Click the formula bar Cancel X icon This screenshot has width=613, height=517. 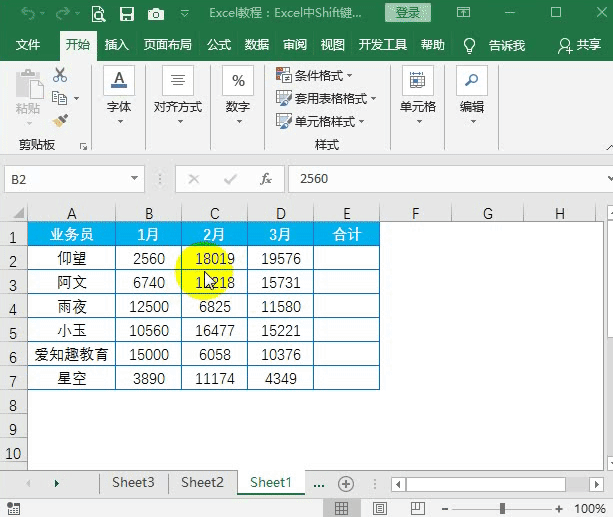194,179
